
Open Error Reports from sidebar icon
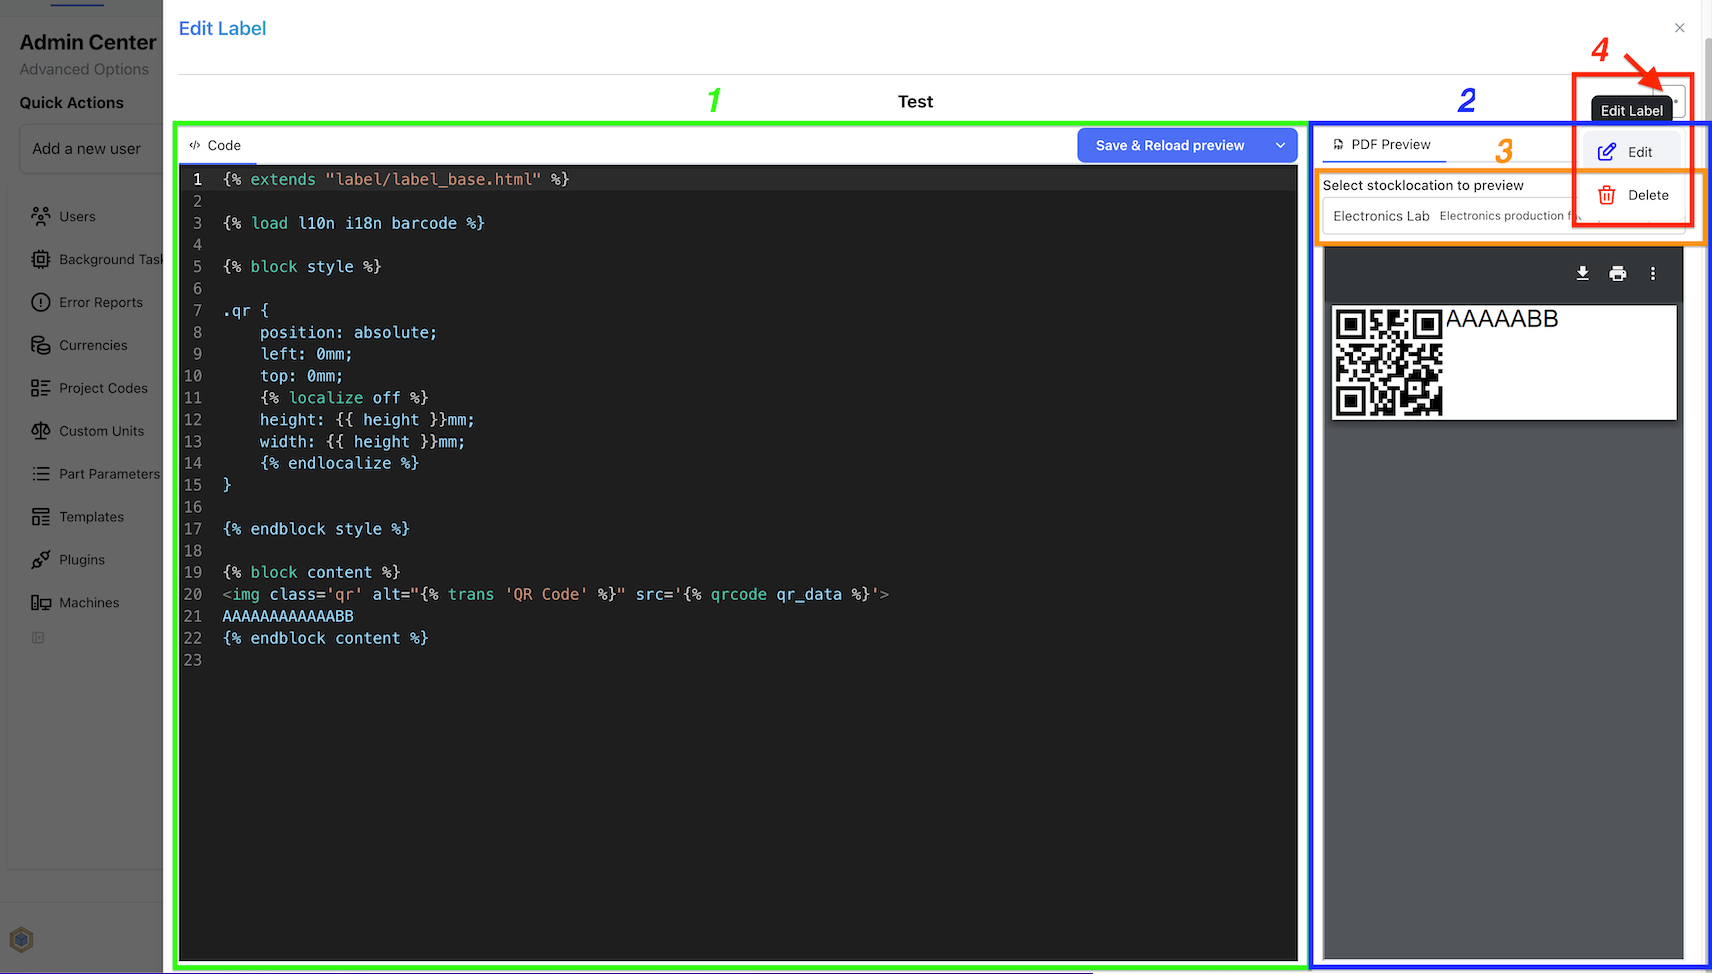(41, 302)
